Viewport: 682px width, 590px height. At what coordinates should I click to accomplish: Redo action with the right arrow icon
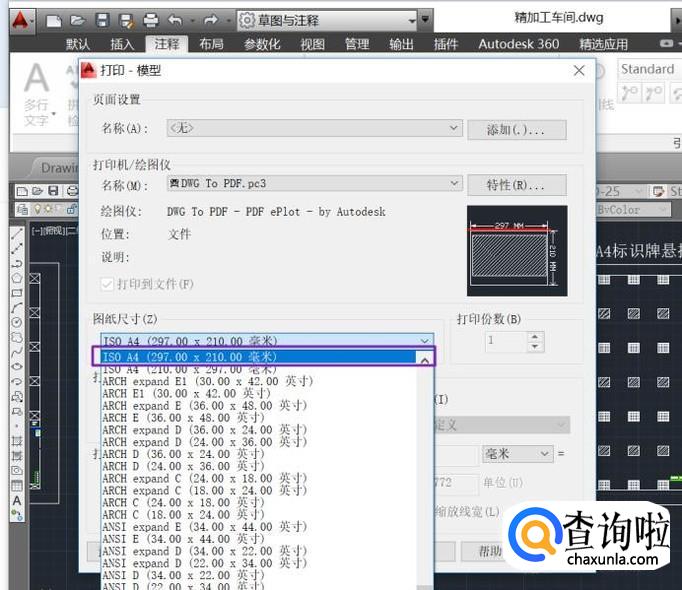point(211,20)
